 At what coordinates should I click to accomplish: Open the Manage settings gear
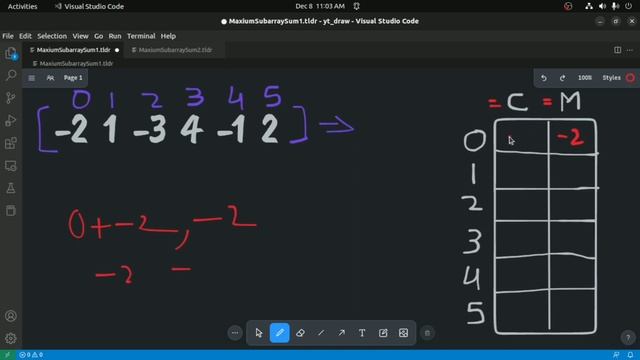tap(11, 338)
